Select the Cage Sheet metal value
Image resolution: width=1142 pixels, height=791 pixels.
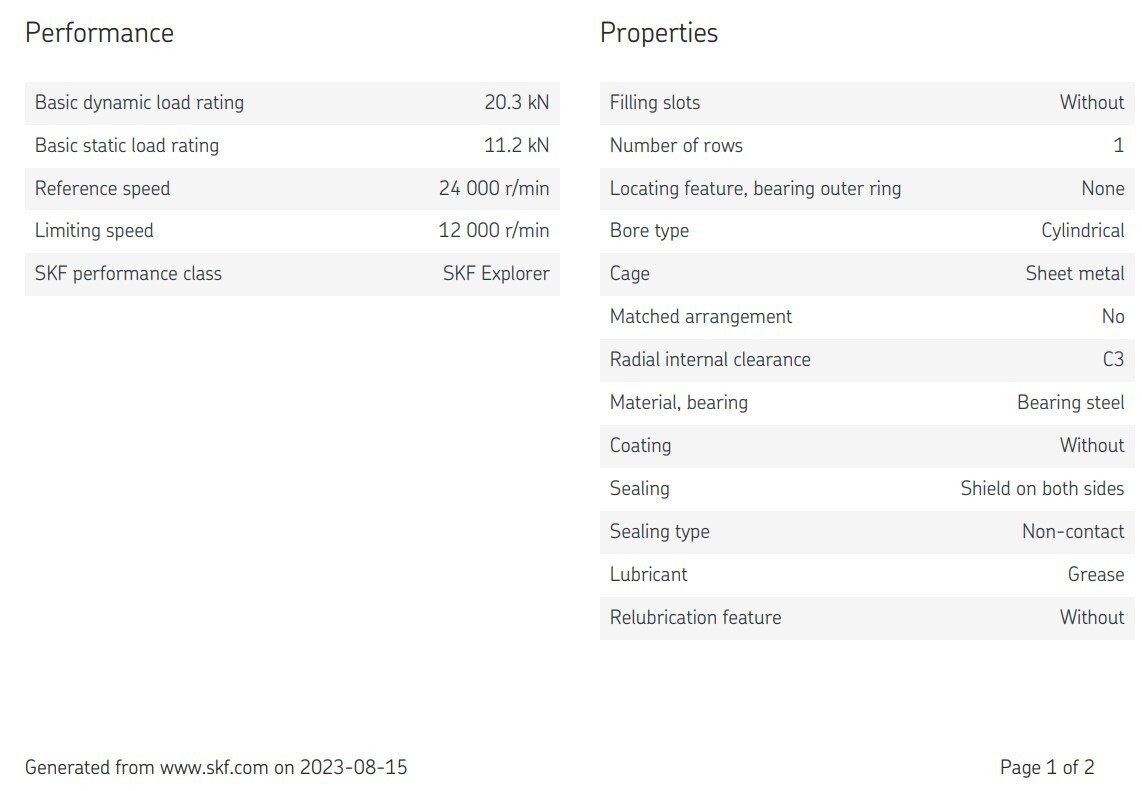coord(1074,274)
